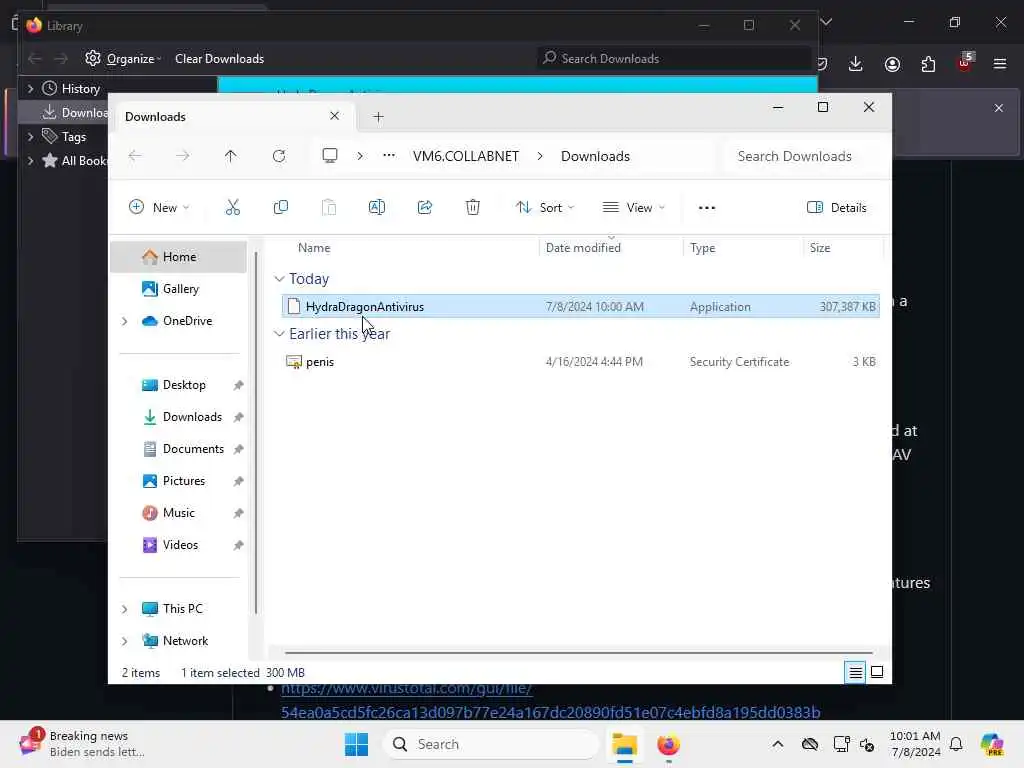Click the Cut scissors icon in Explorer toolbar

pos(232,208)
